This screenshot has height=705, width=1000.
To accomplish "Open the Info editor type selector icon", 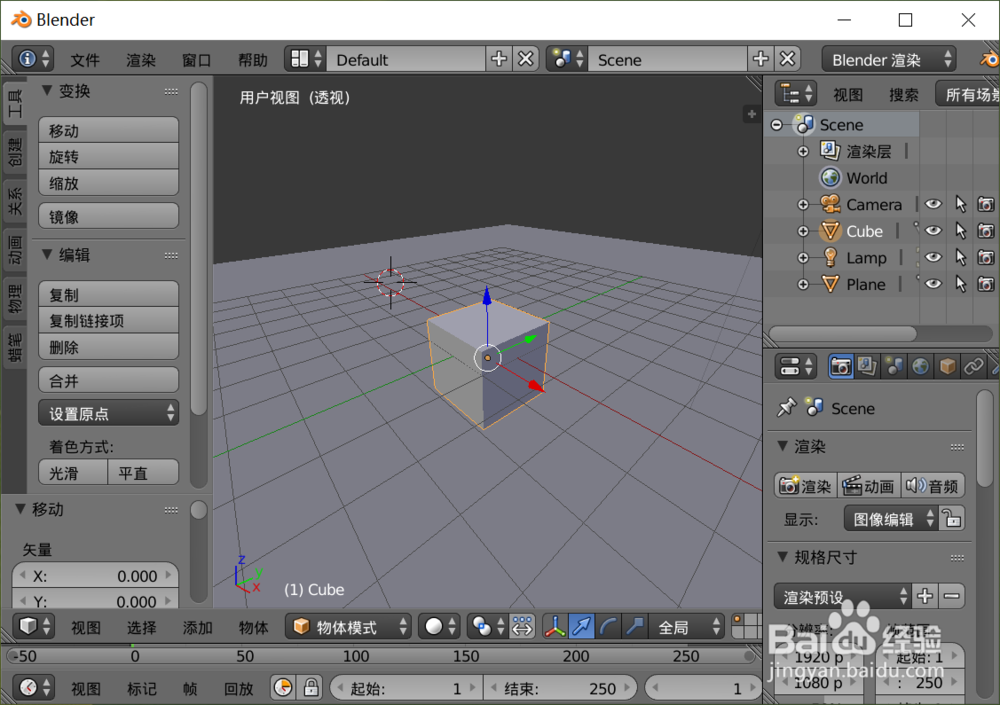I will 34,59.
